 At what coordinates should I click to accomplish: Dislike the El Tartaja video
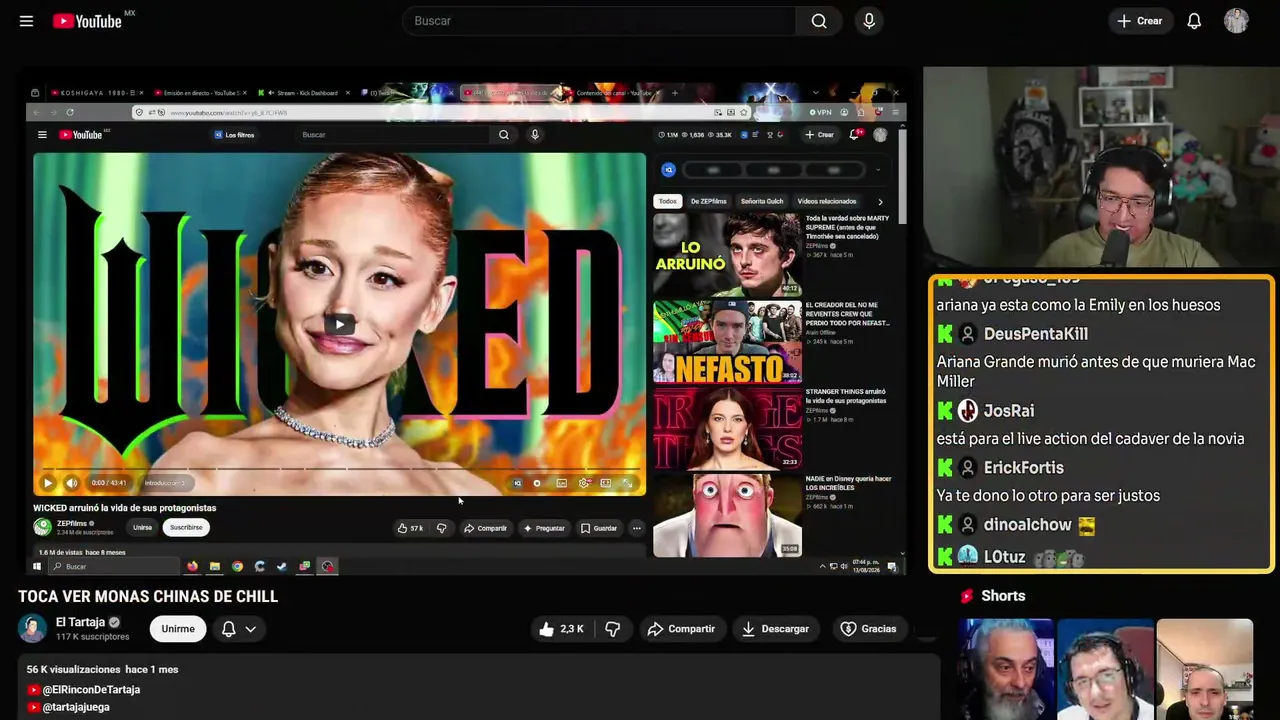coord(613,629)
